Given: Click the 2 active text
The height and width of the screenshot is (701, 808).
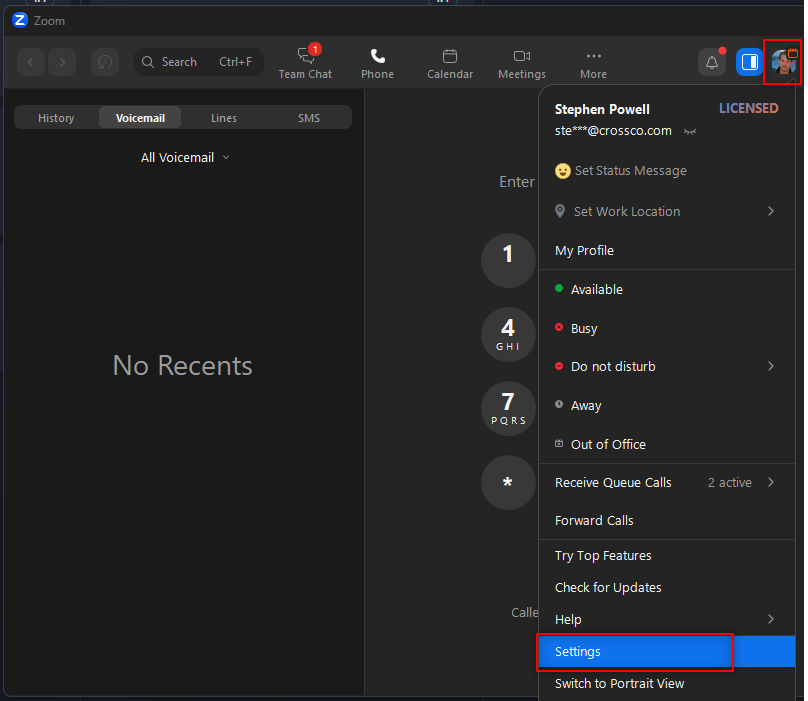Looking at the screenshot, I should point(730,482).
